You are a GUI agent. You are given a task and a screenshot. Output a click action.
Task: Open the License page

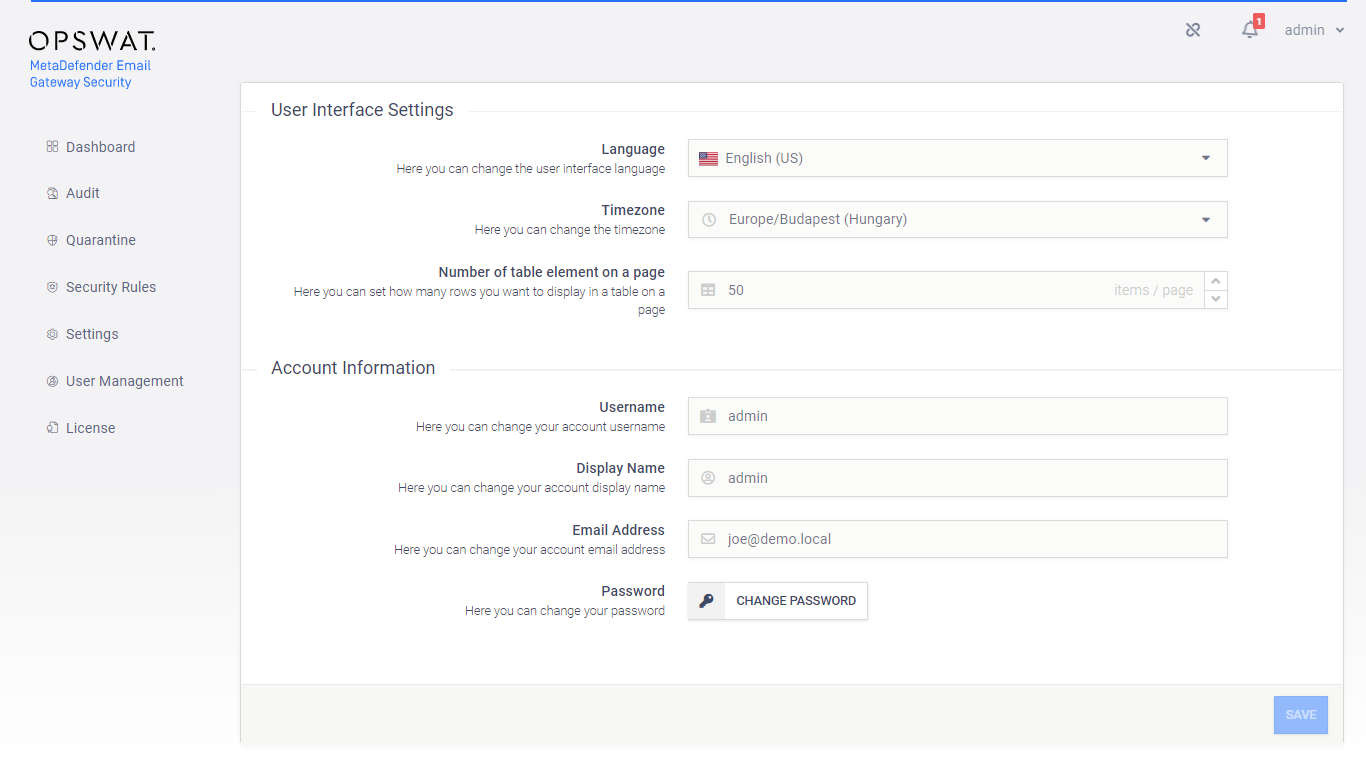coord(91,428)
